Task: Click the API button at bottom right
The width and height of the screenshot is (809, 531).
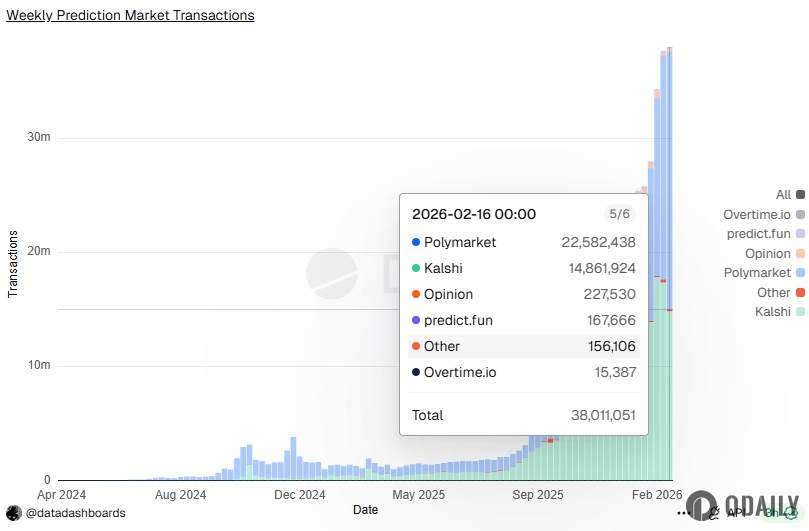Action: click(735, 513)
